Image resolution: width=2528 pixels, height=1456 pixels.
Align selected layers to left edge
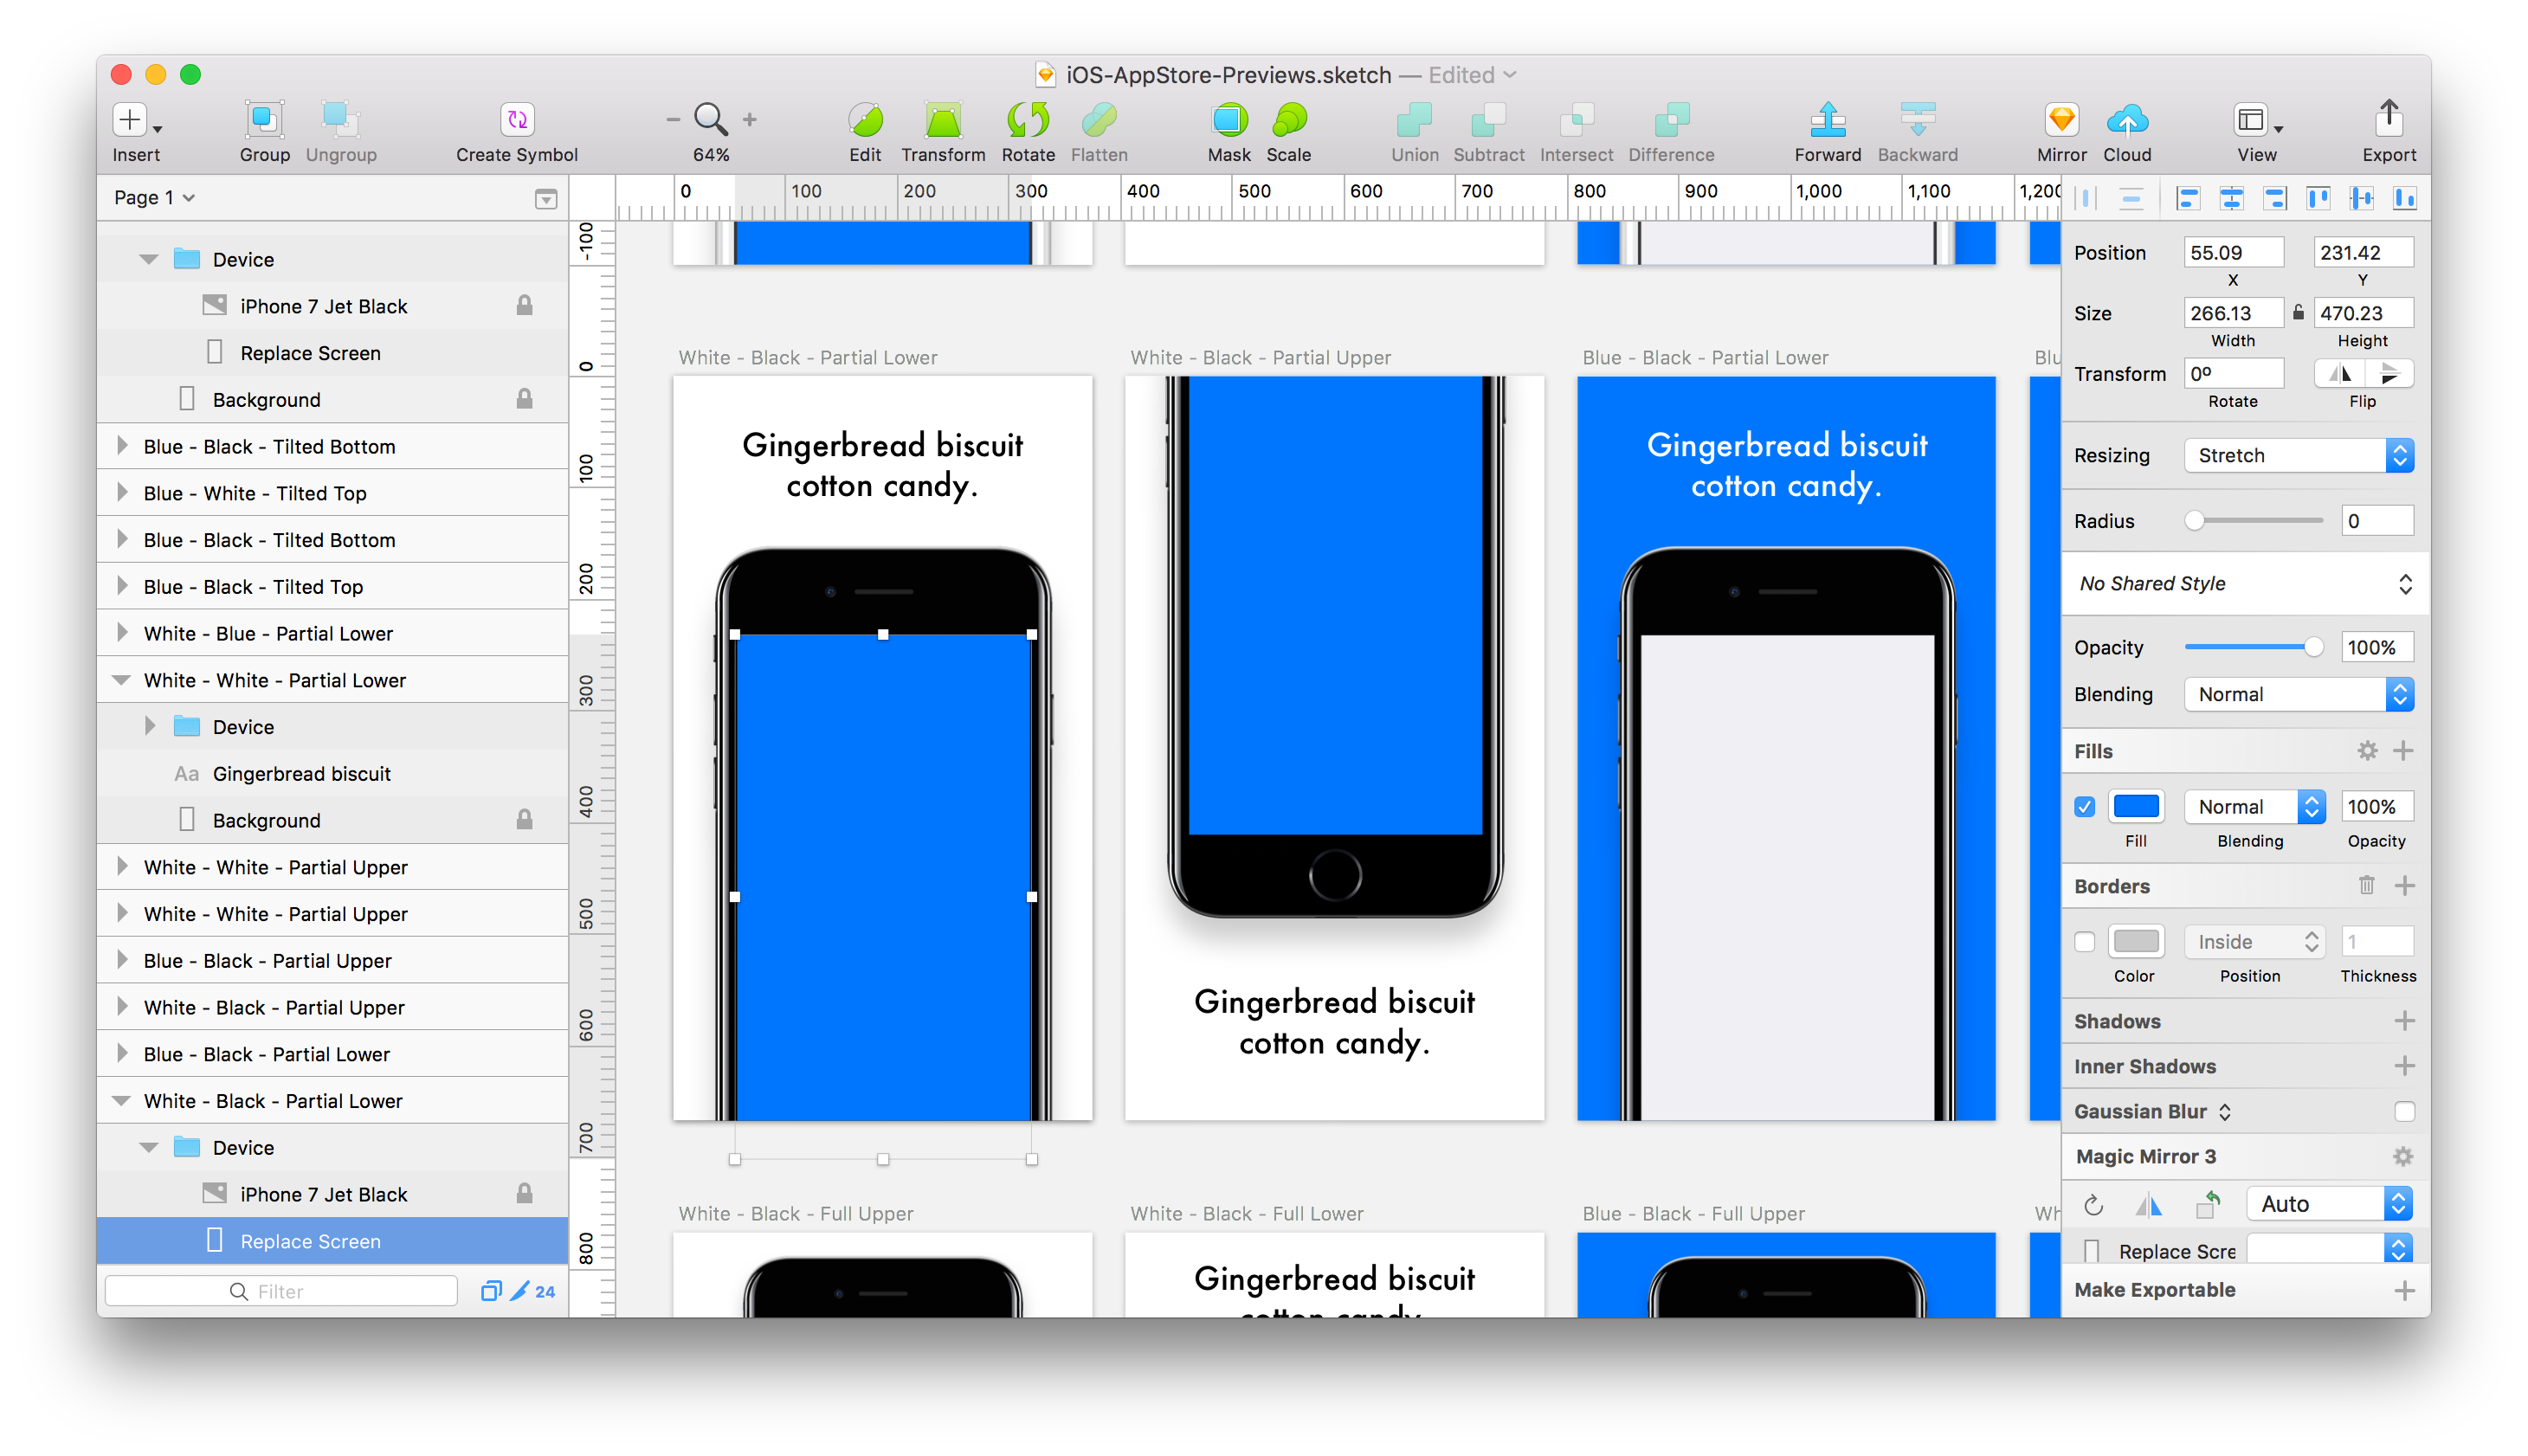2187,198
